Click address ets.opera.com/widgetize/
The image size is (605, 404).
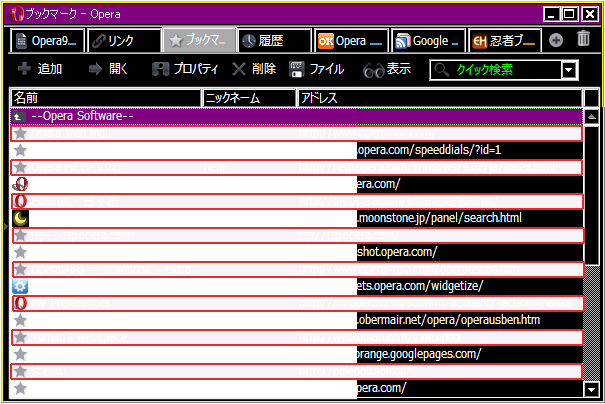tap(420, 286)
